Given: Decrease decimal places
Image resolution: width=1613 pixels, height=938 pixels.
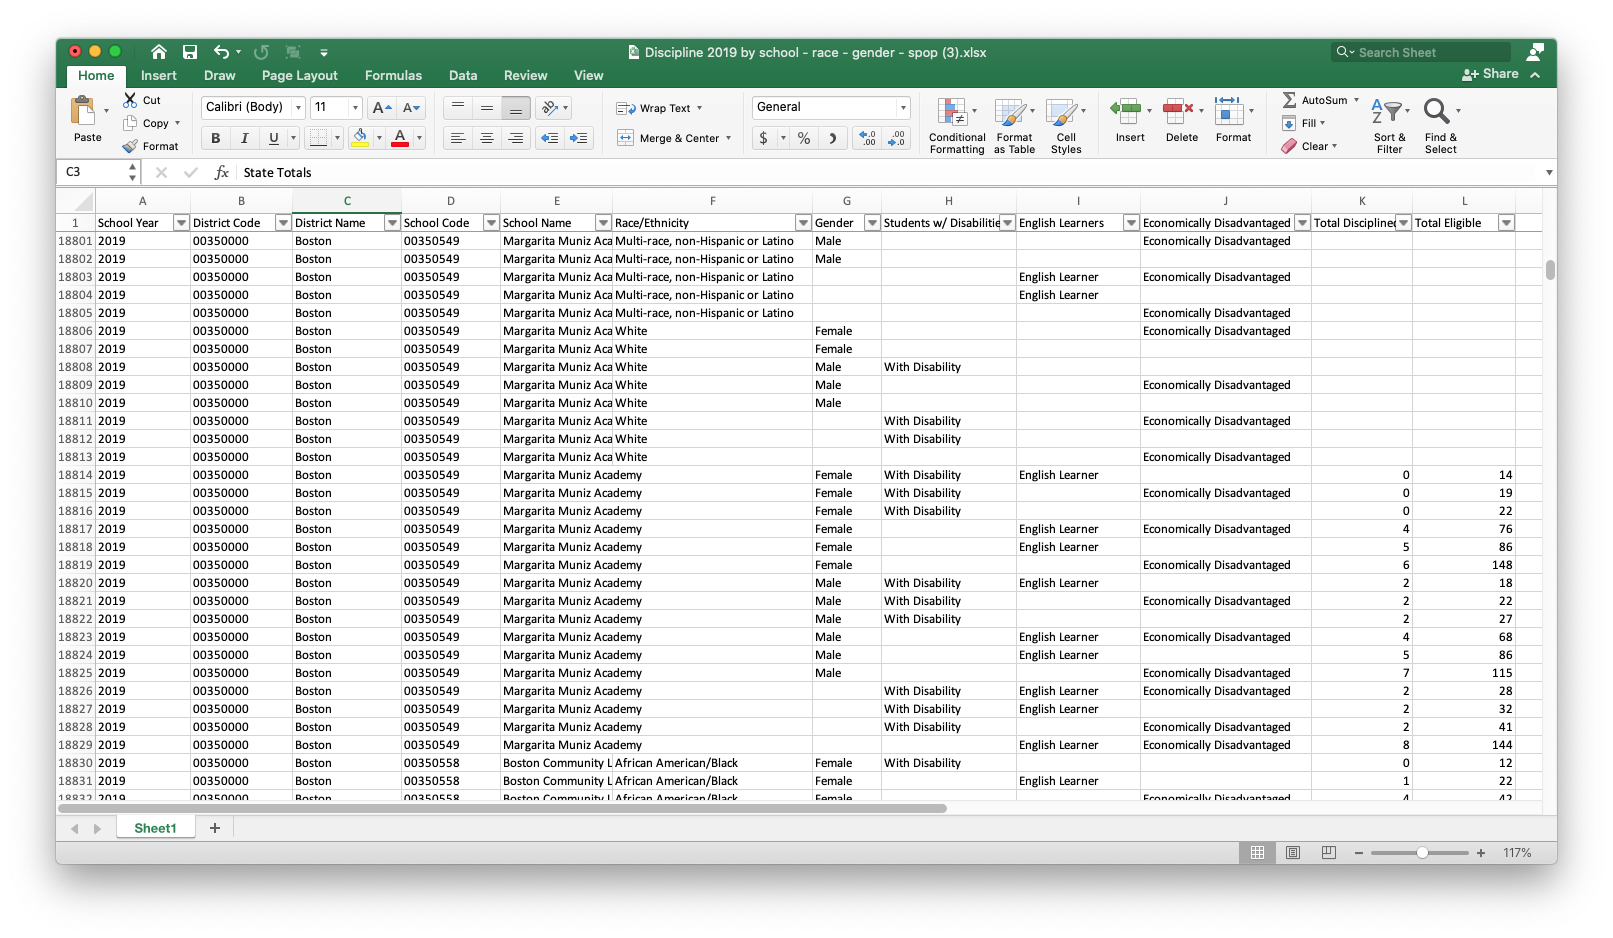Looking at the screenshot, I should tap(897, 138).
